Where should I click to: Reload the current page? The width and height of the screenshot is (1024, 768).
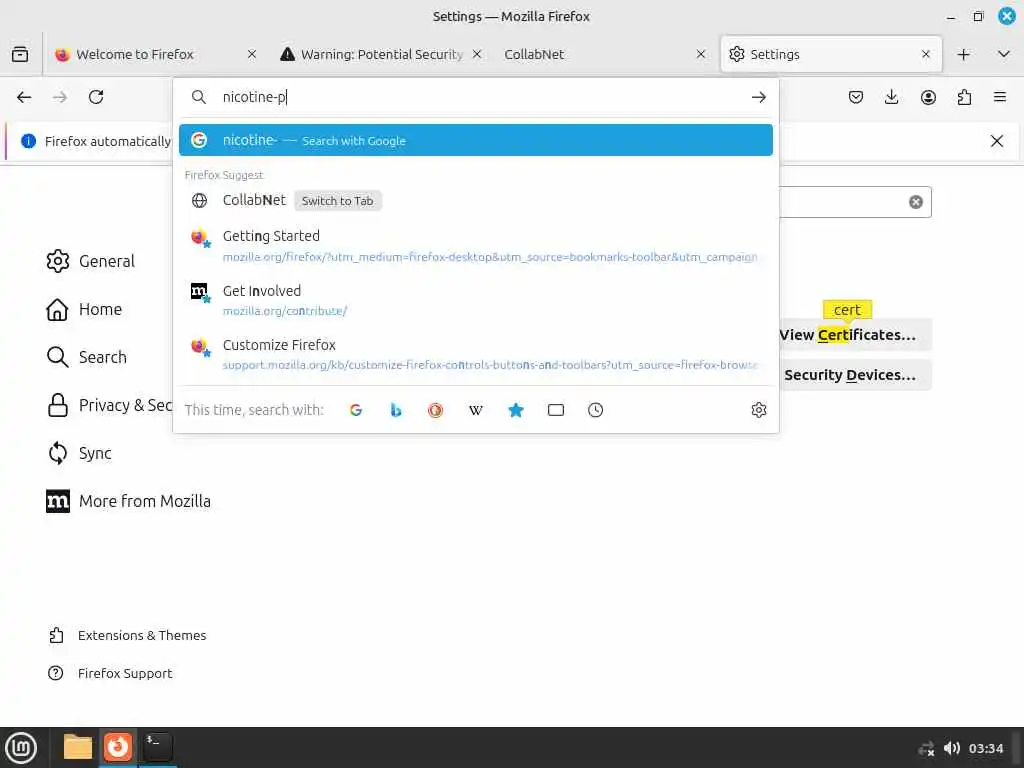[96, 97]
